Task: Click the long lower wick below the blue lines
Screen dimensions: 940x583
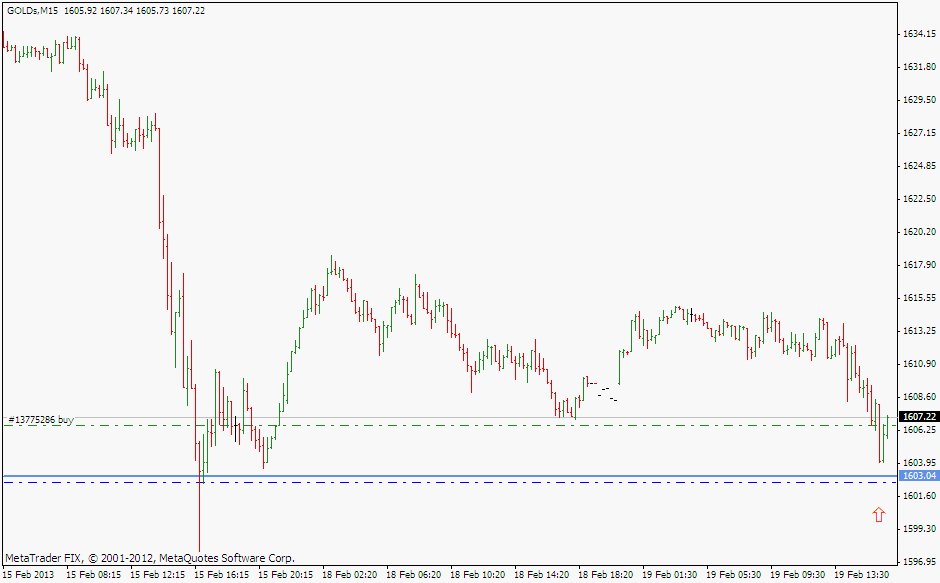Action: coord(200,520)
